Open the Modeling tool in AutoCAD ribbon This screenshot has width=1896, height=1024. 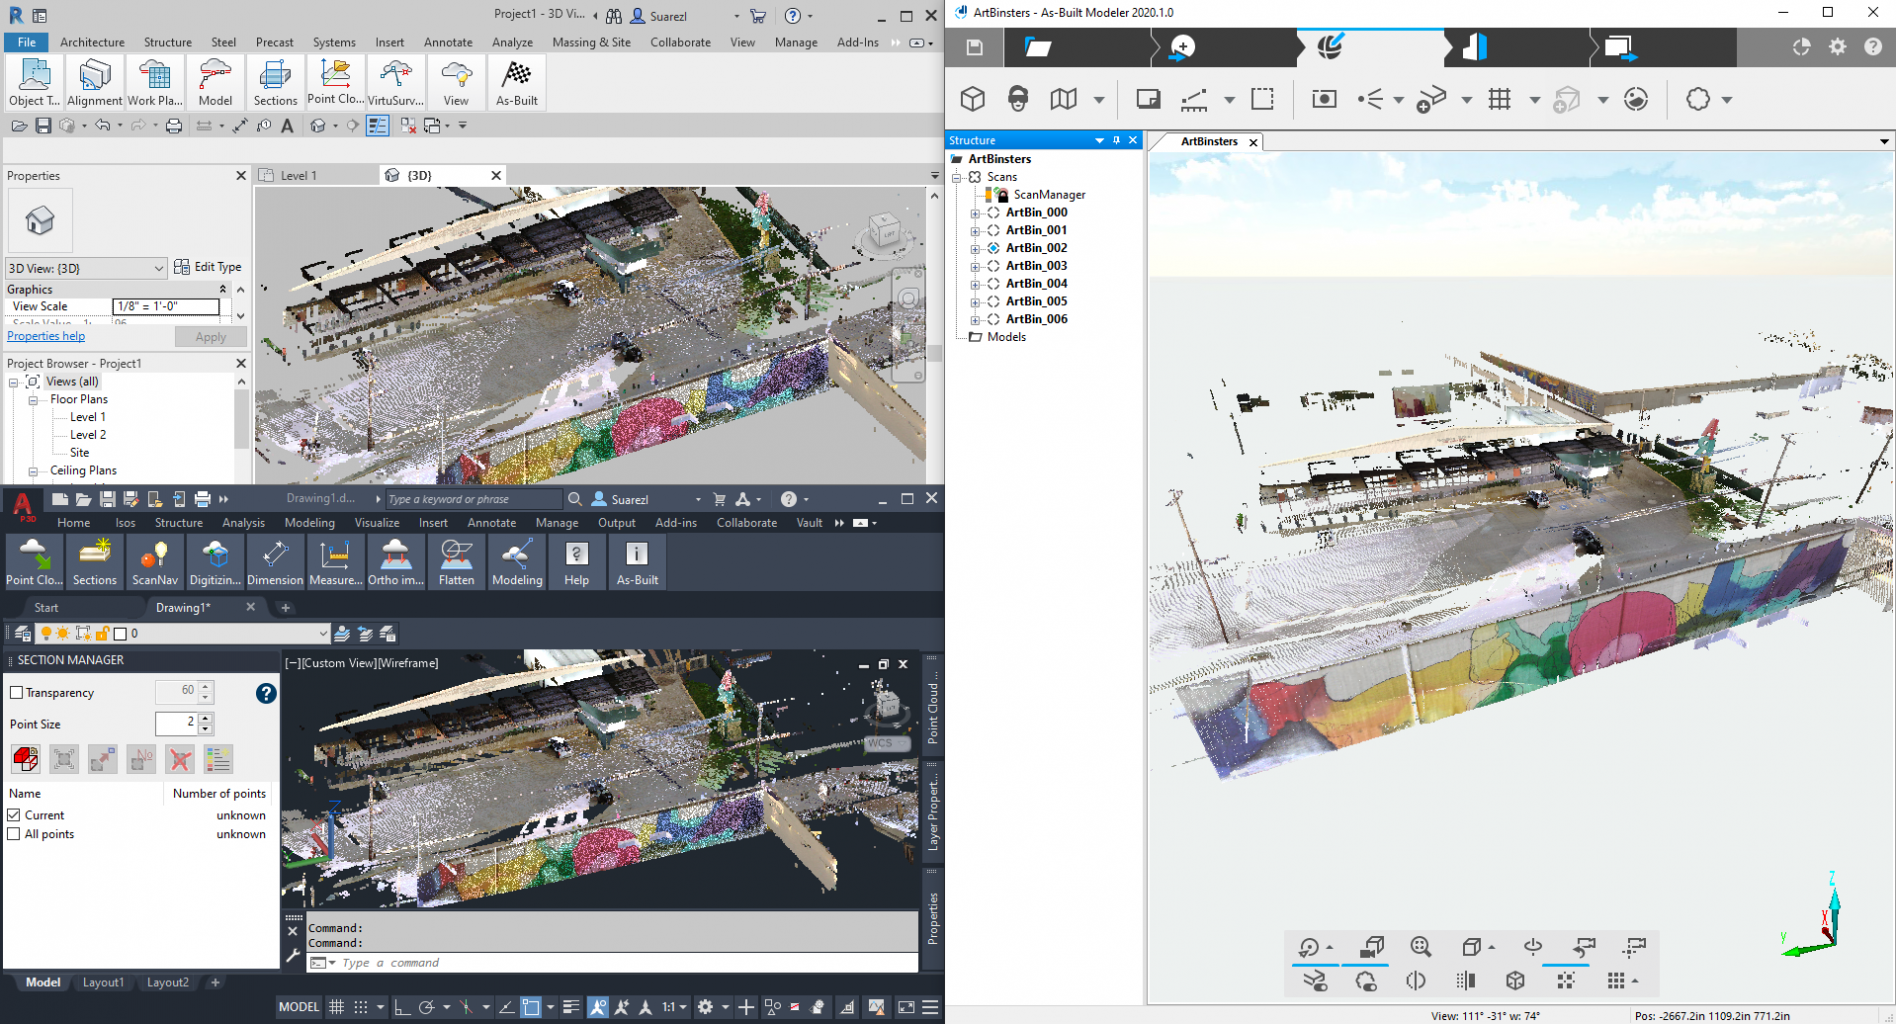pos(517,561)
